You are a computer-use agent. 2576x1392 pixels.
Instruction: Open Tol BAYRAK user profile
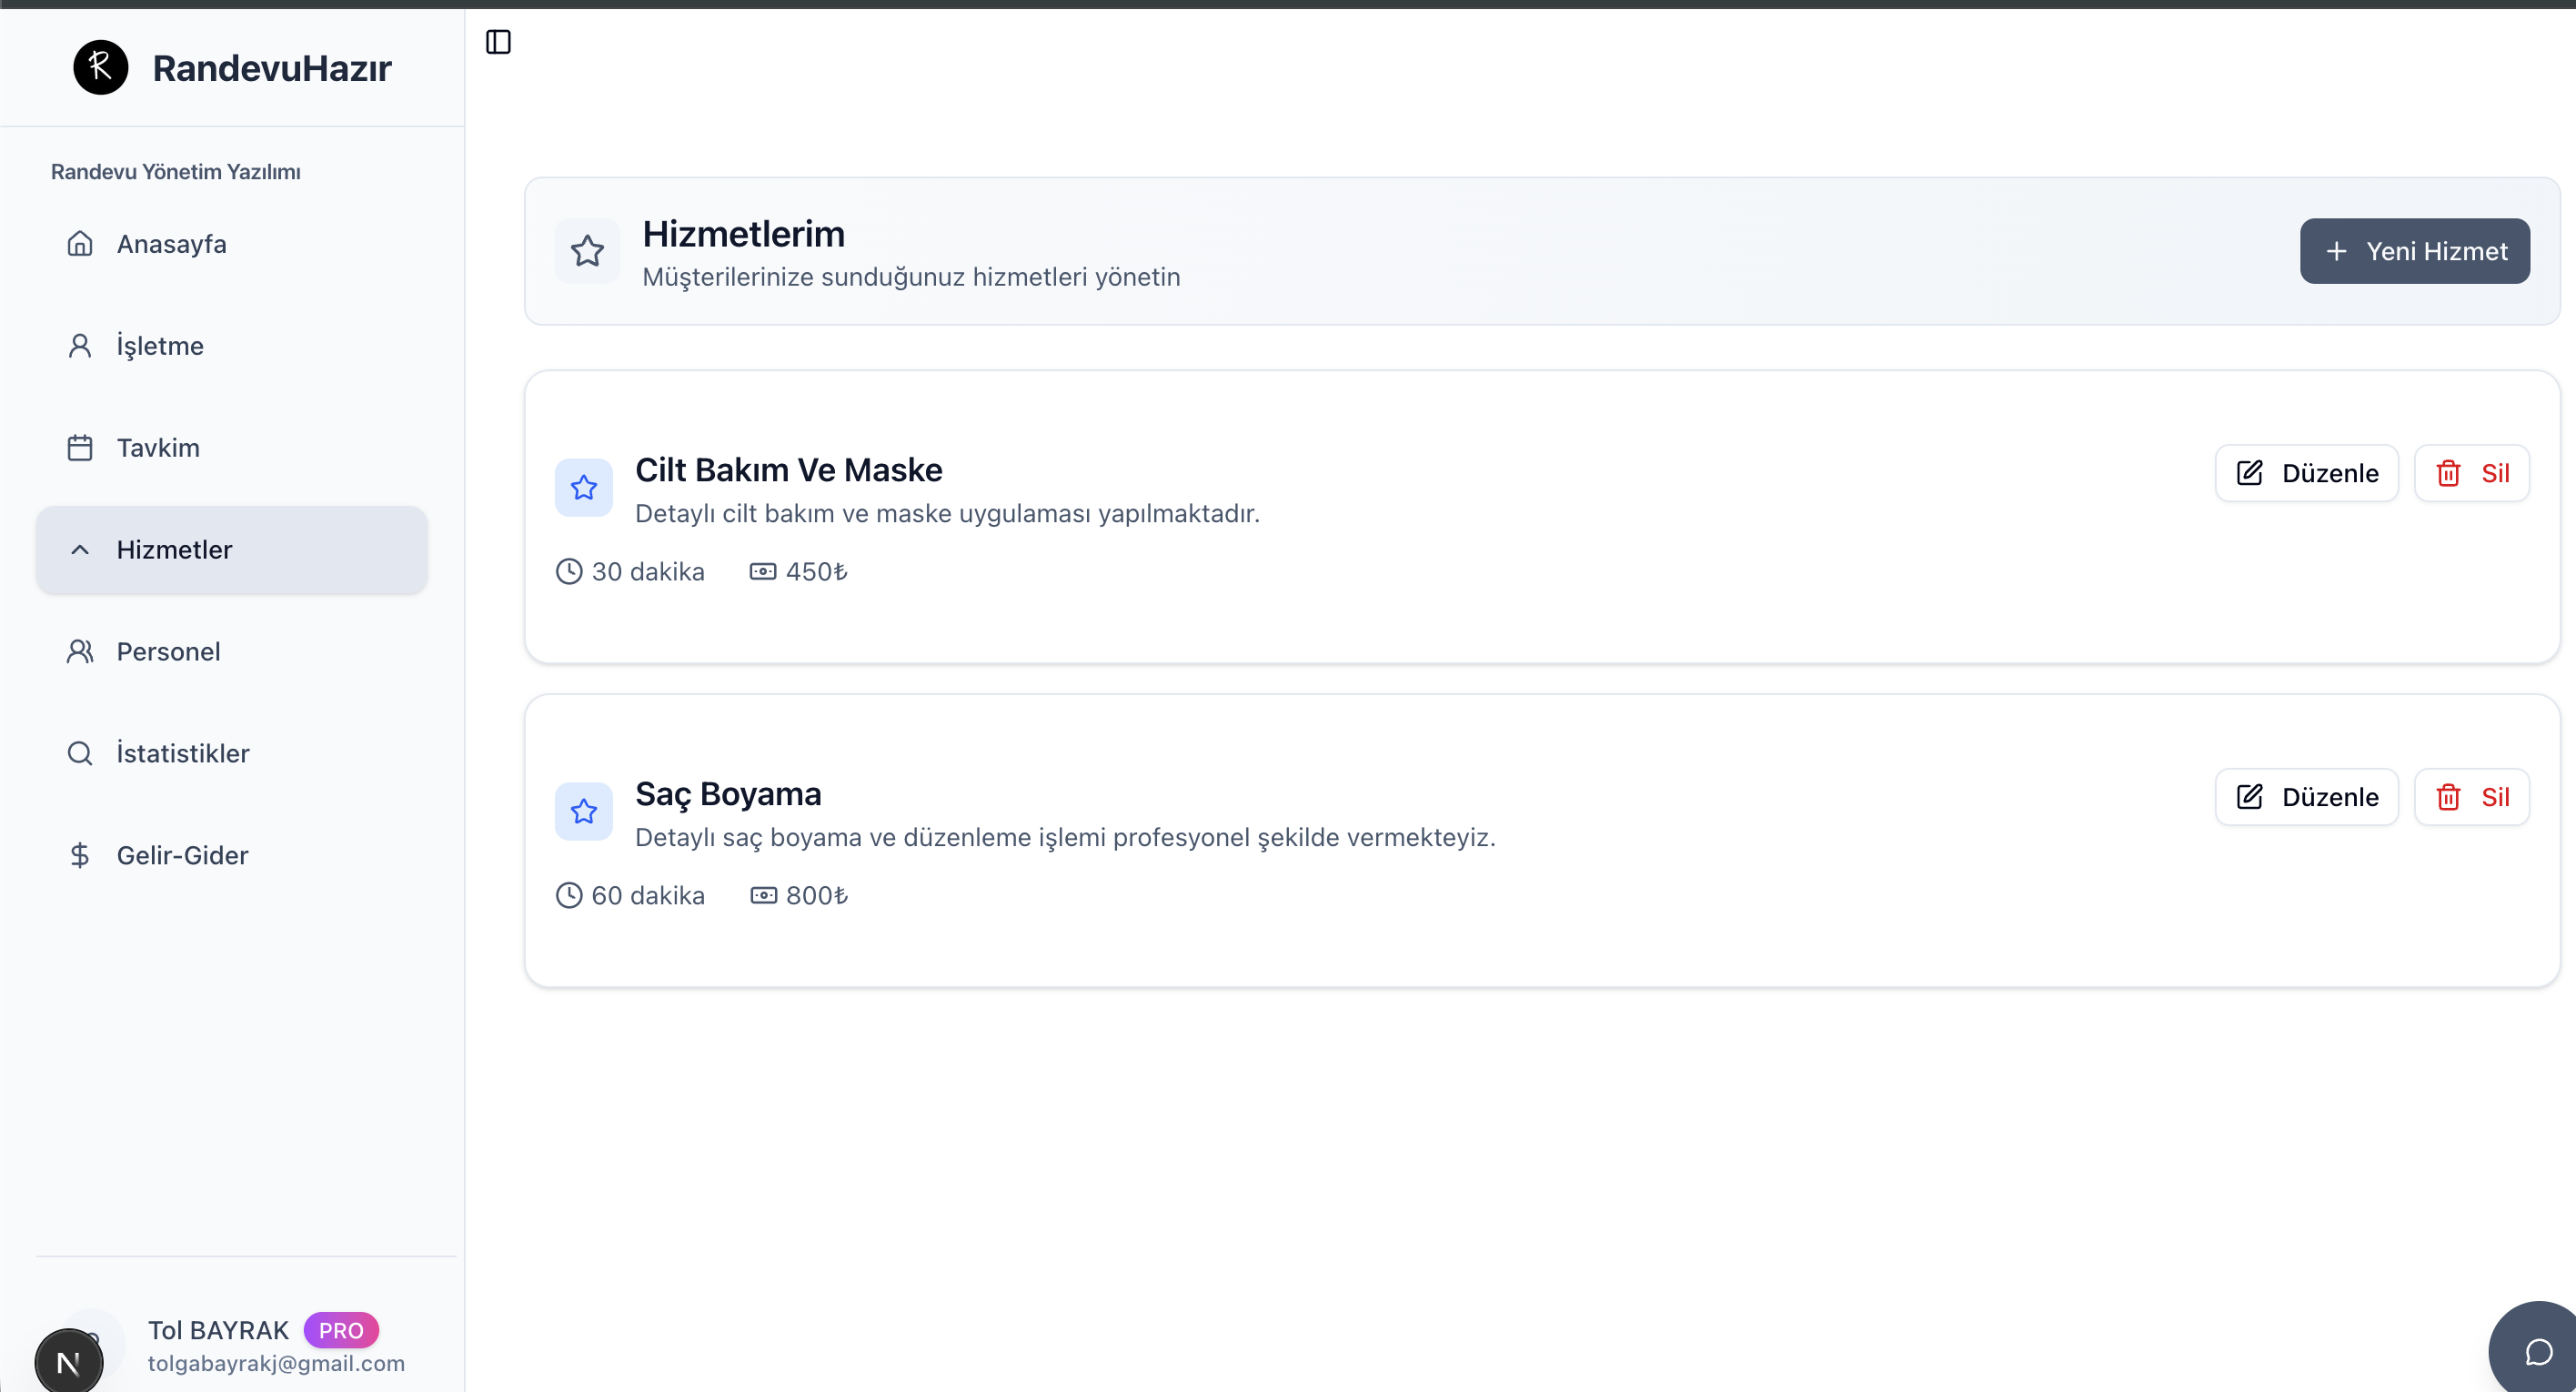click(219, 1330)
